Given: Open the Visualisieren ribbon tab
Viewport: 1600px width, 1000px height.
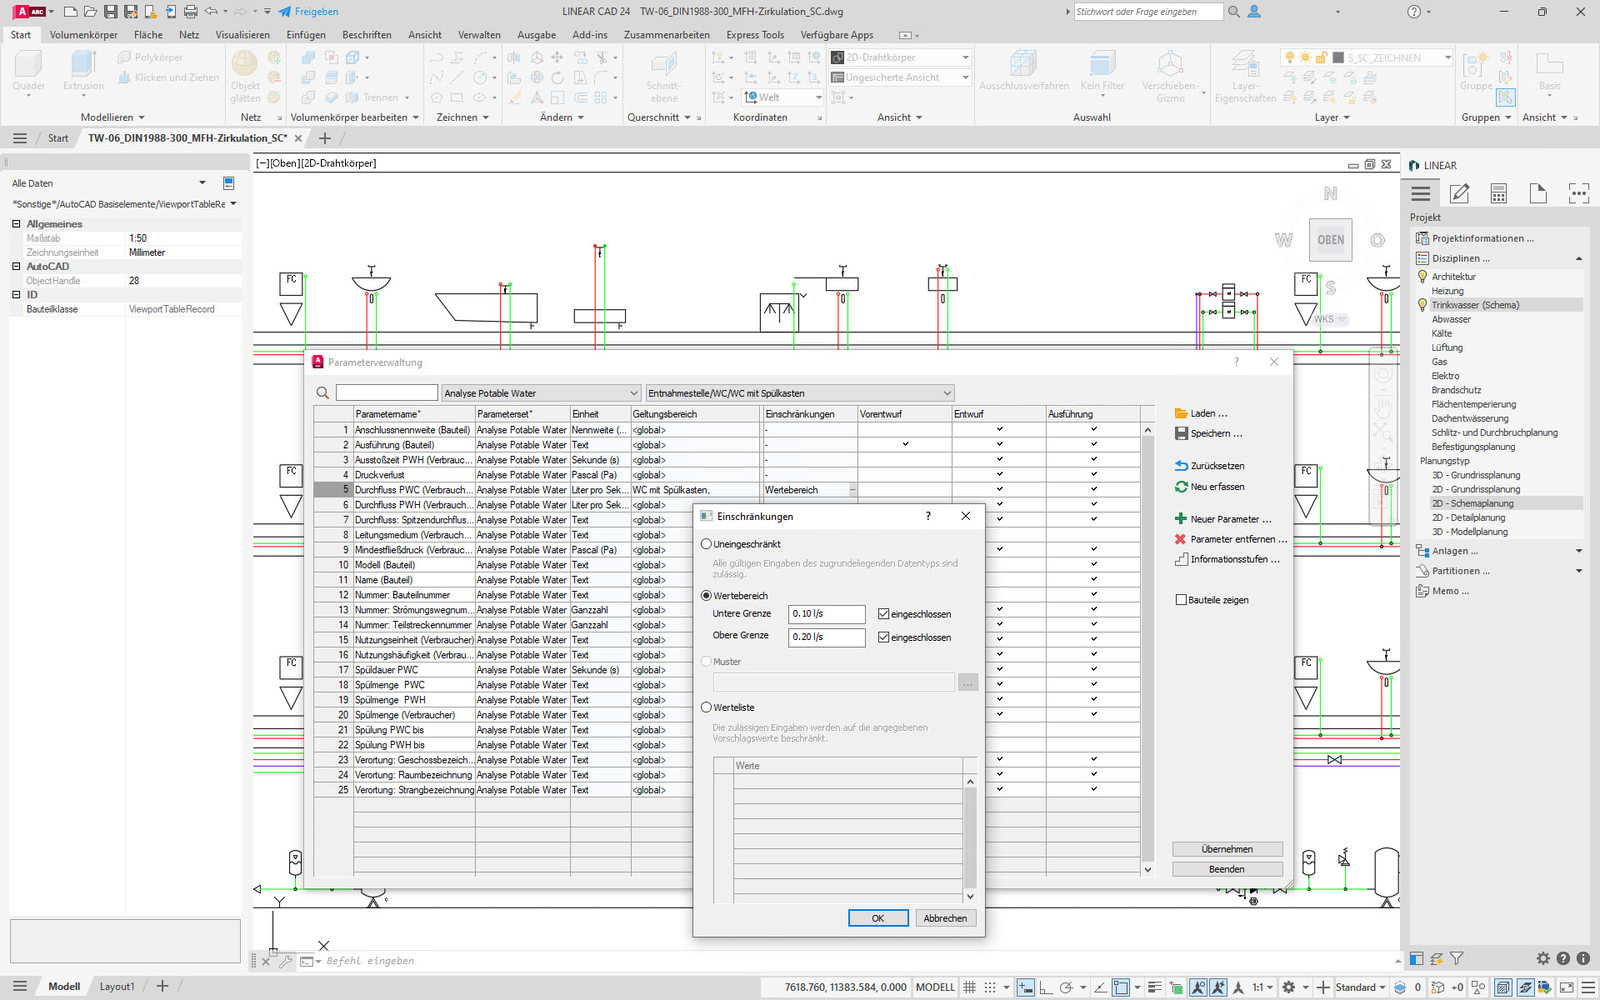Looking at the screenshot, I should 243,34.
